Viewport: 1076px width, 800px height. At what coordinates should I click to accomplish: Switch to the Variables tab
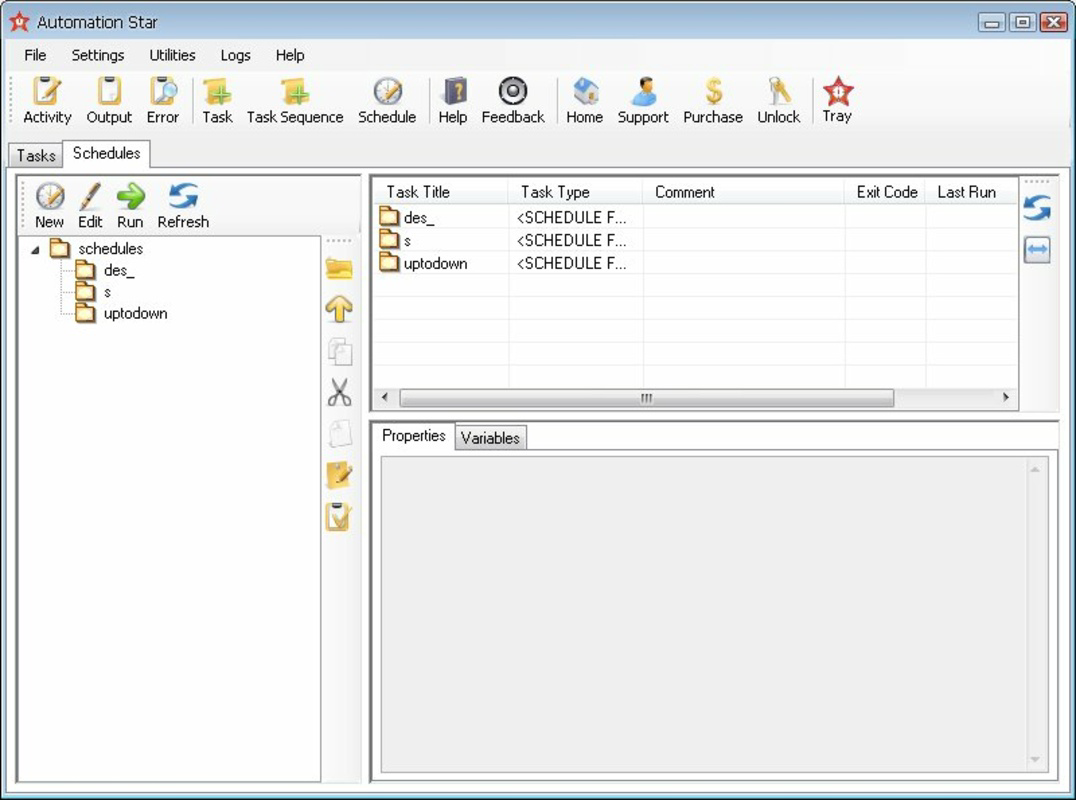tap(490, 438)
